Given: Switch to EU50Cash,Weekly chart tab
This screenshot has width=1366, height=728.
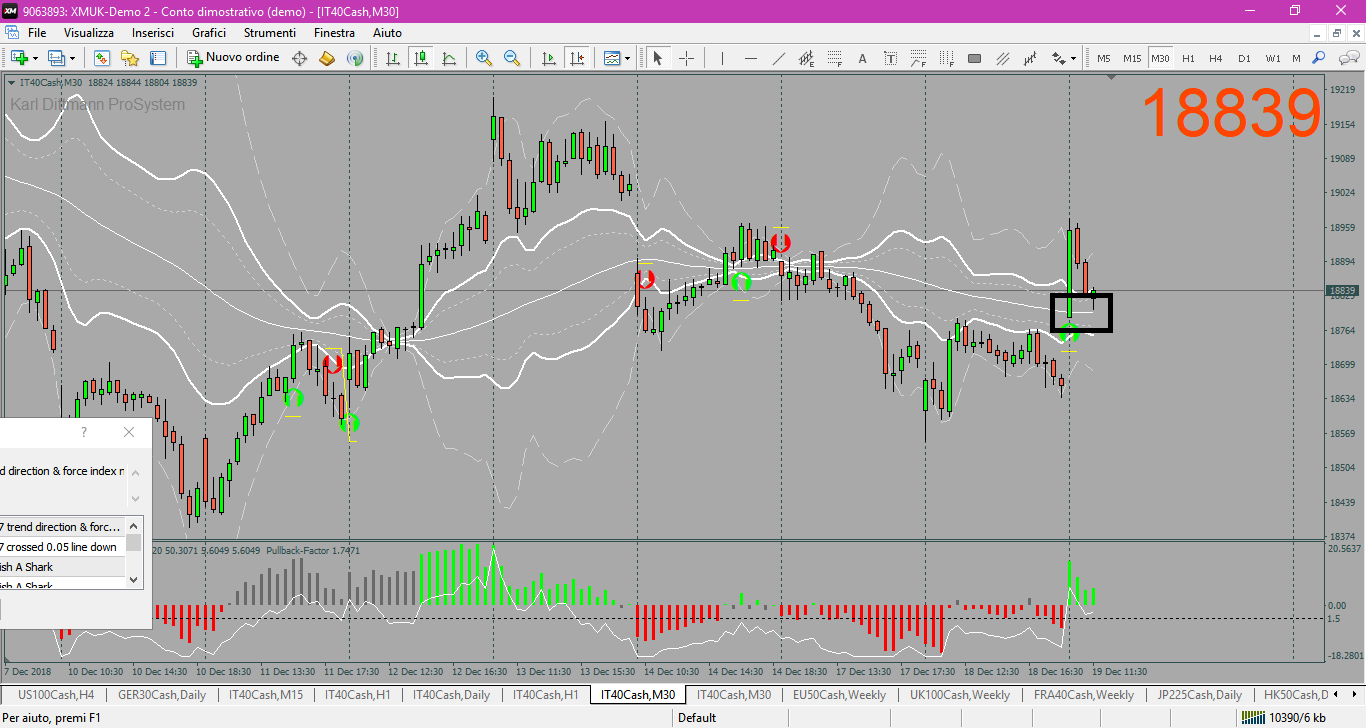Looking at the screenshot, I should tap(839, 695).
